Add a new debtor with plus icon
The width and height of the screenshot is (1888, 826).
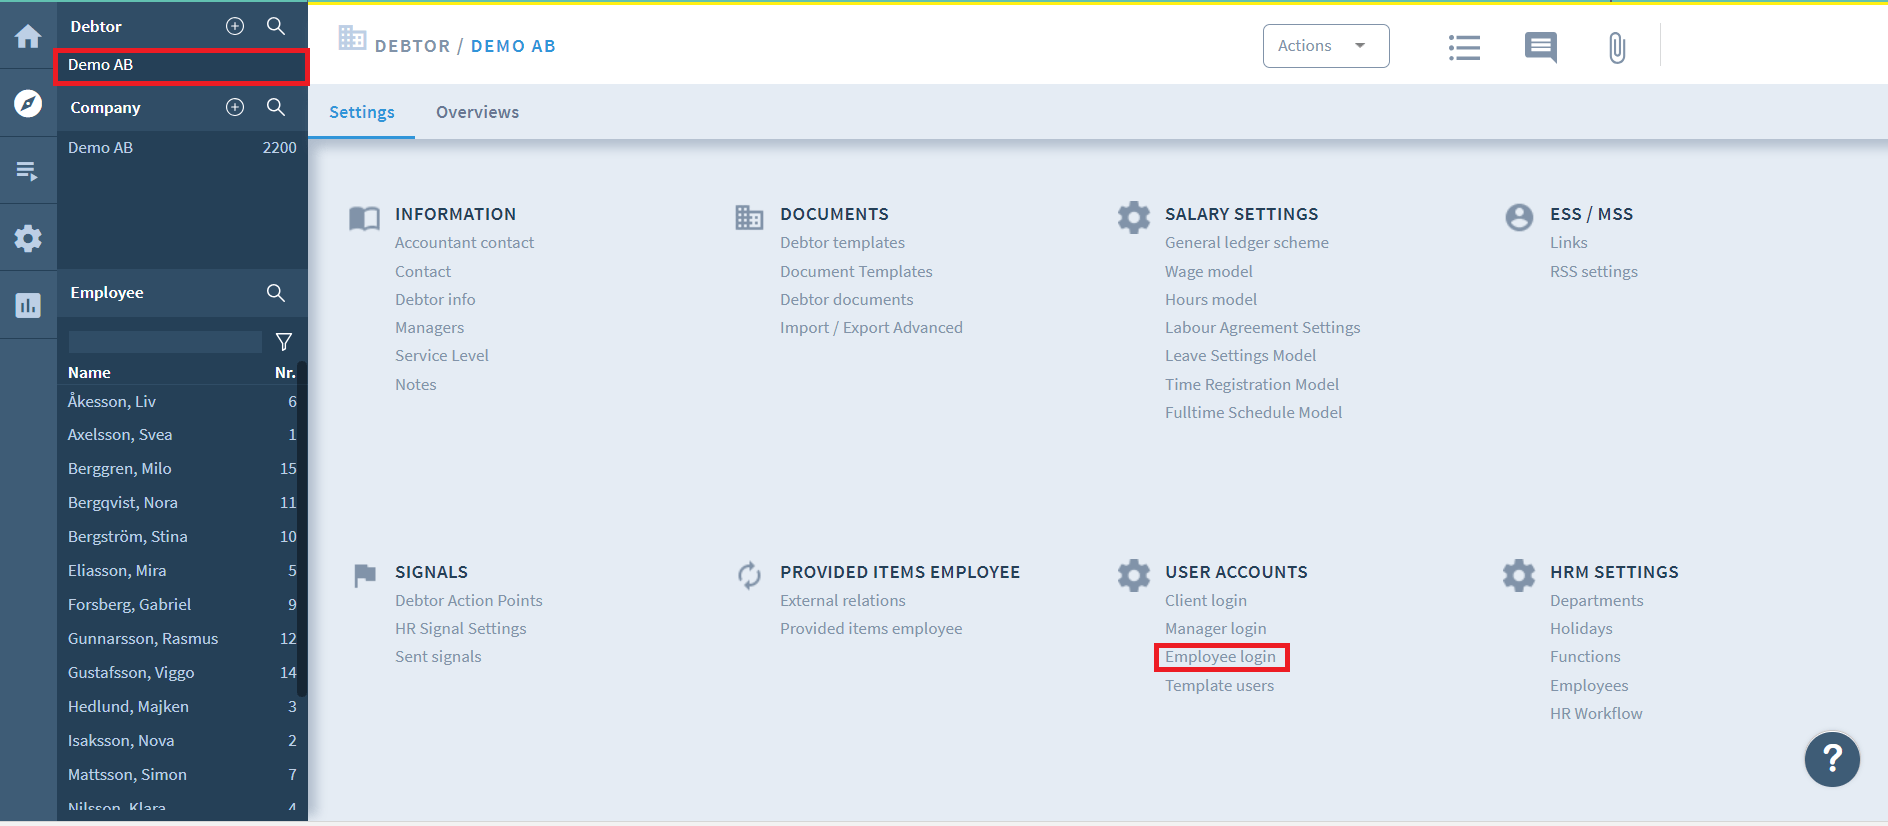(x=235, y=26)
